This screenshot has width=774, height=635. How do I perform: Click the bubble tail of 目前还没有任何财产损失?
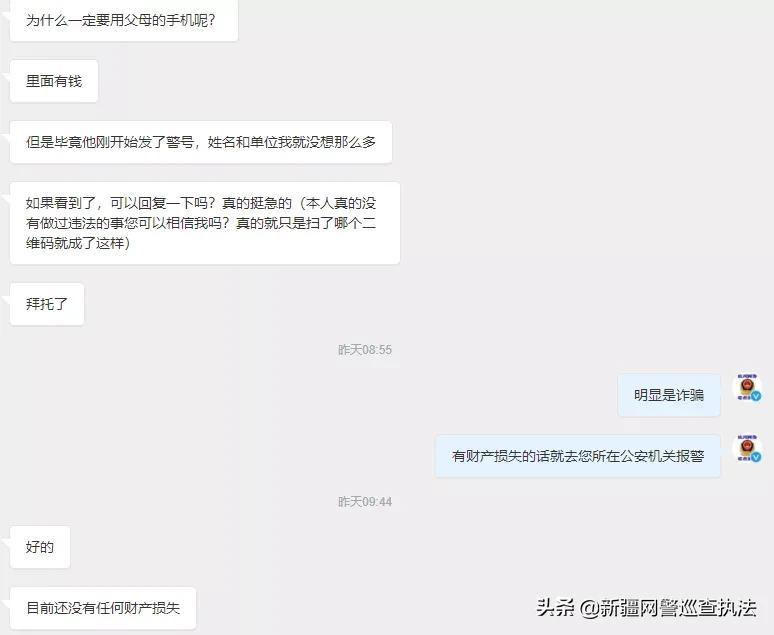click(6, 603)
